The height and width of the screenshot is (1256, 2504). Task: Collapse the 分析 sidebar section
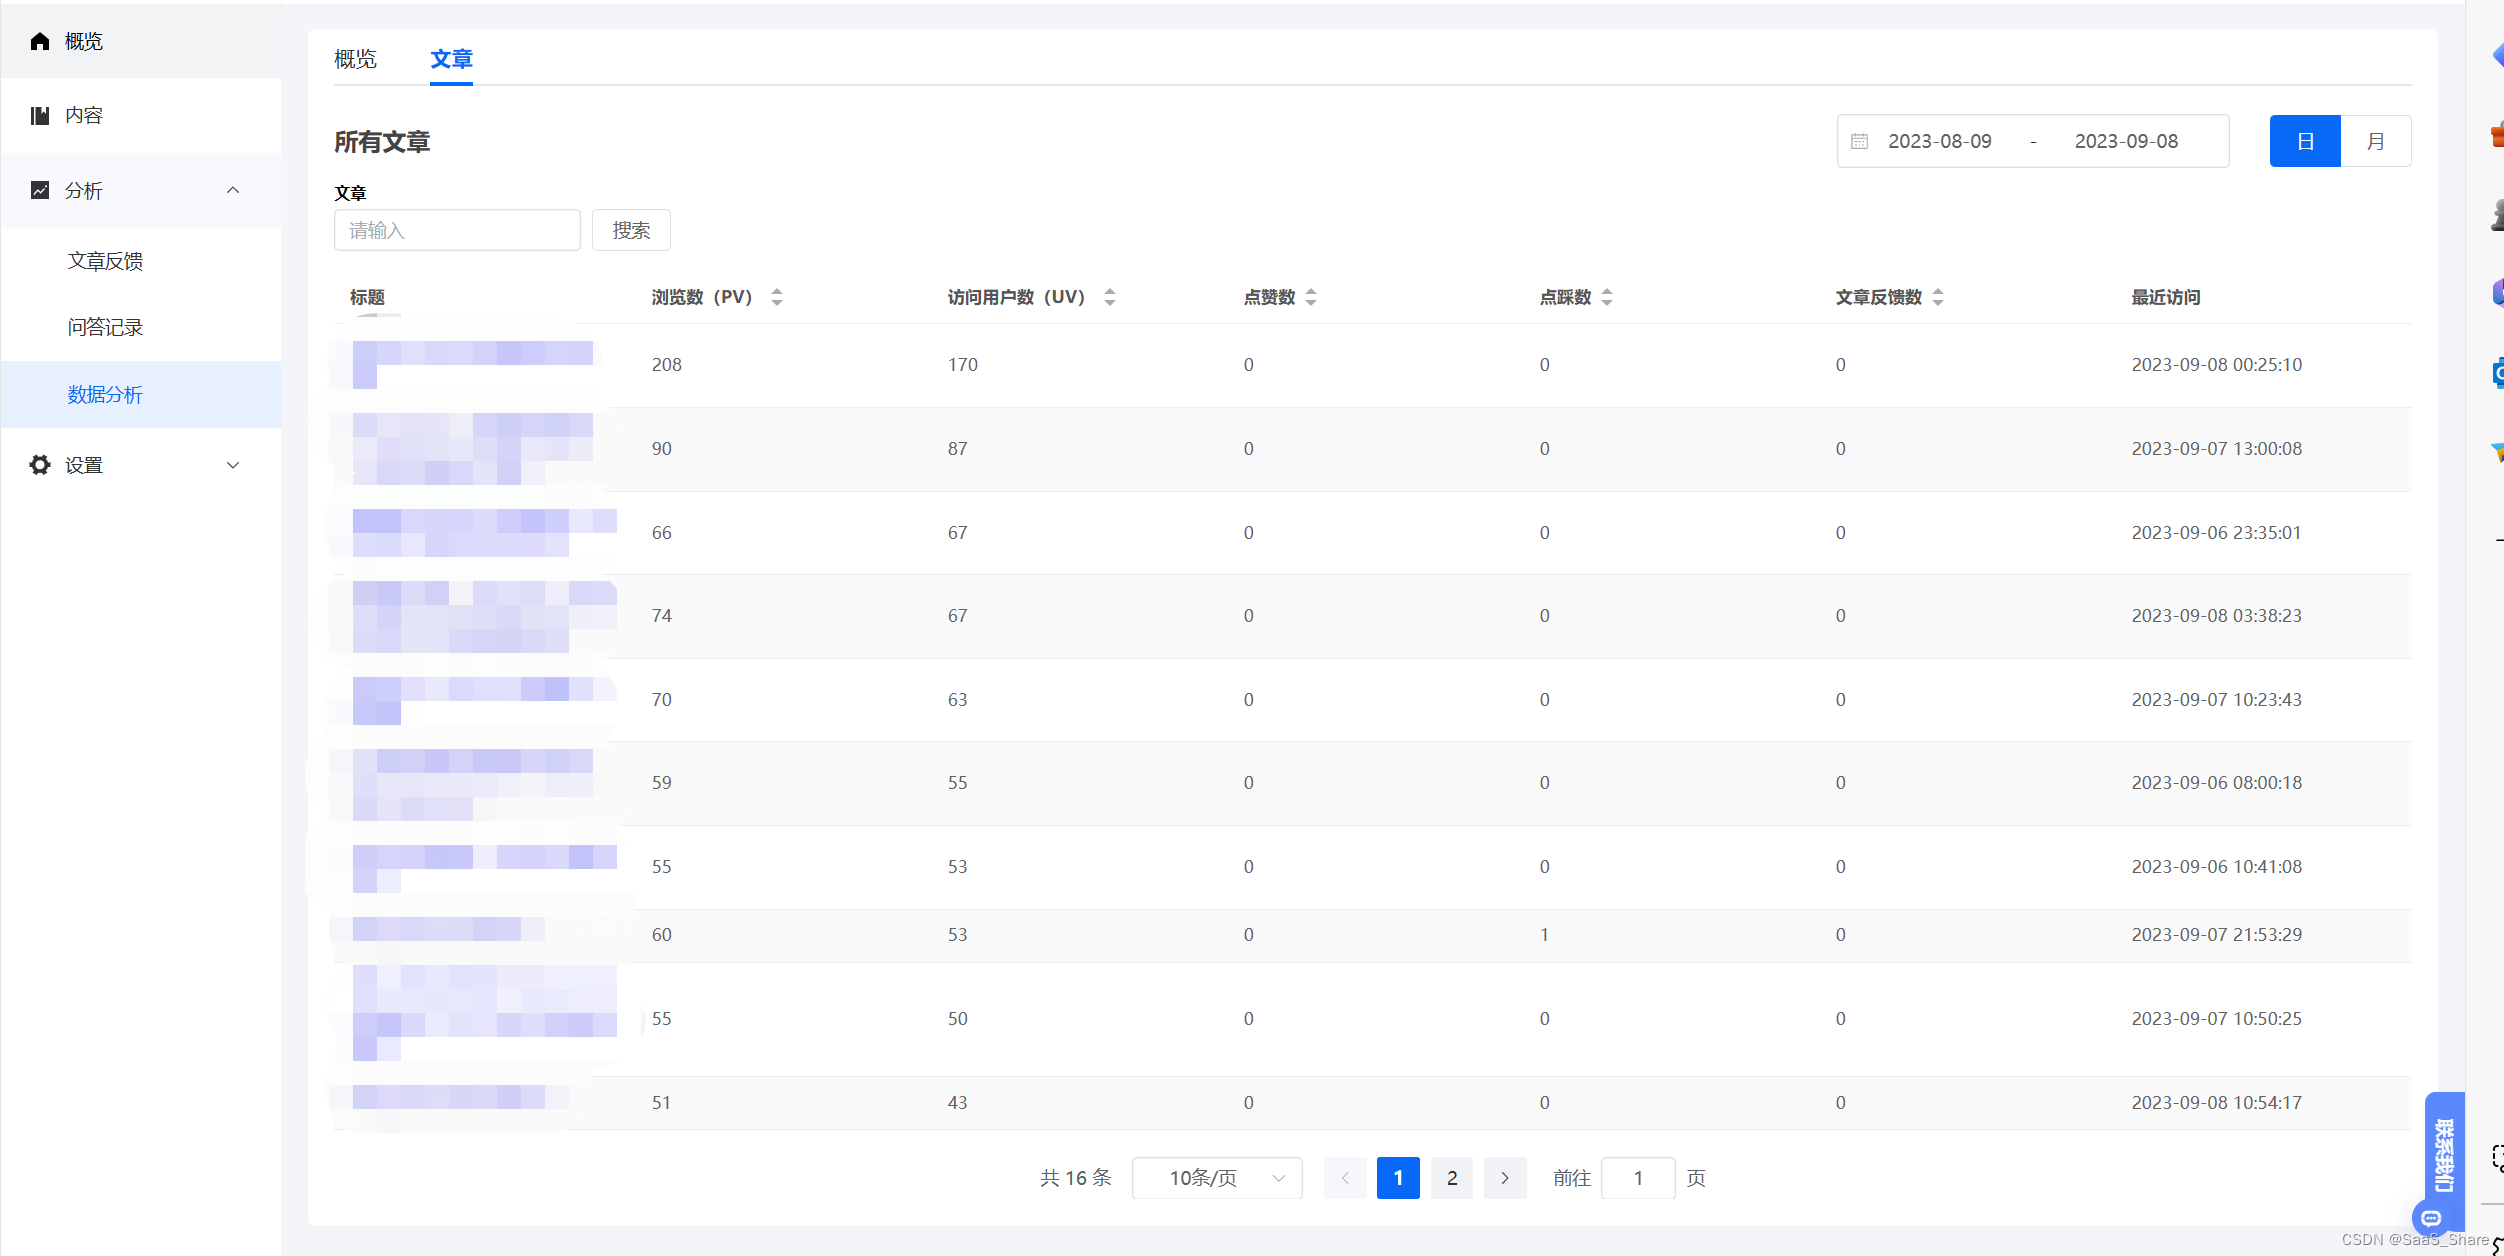233,190
